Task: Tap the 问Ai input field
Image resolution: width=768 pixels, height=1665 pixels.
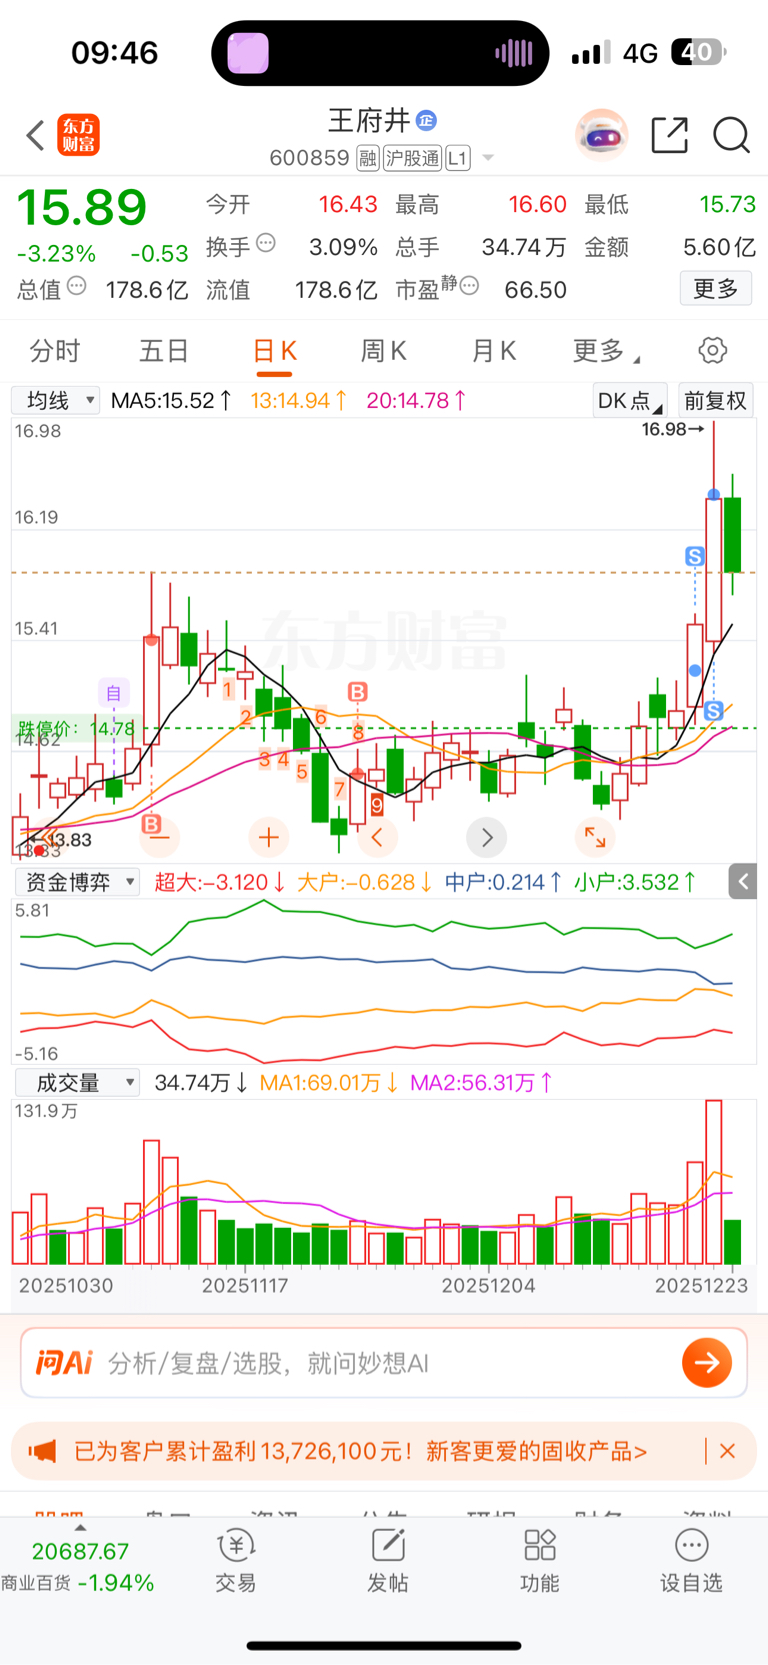Action: tap(384, 1363)
